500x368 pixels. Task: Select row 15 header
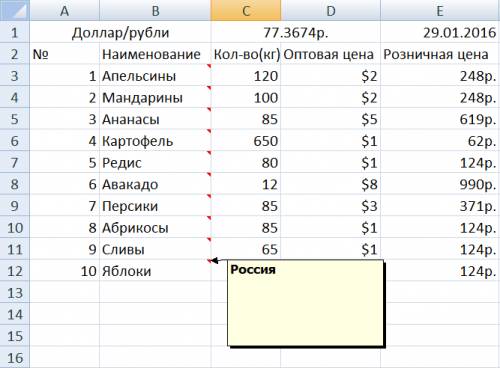pos(15,335)
